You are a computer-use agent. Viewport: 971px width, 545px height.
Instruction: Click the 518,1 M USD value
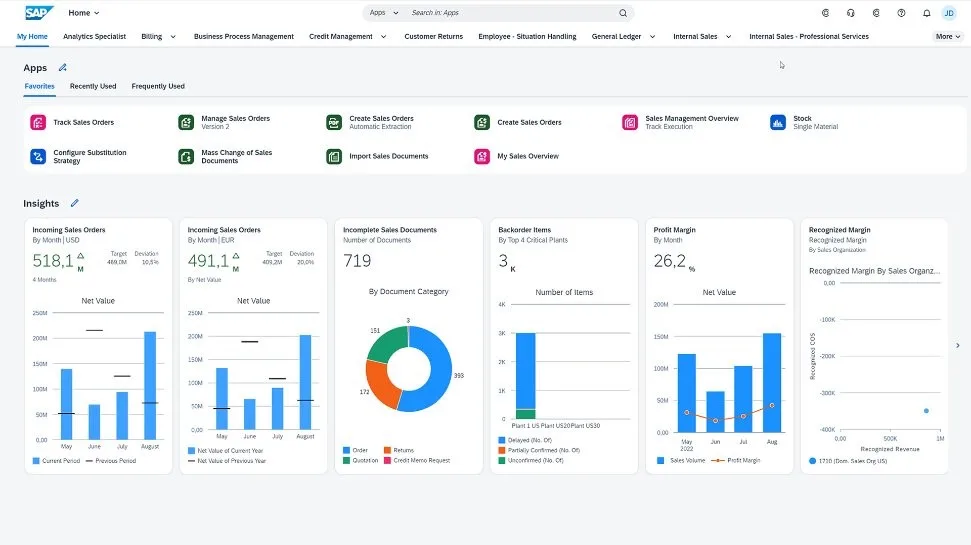point(53,261)
